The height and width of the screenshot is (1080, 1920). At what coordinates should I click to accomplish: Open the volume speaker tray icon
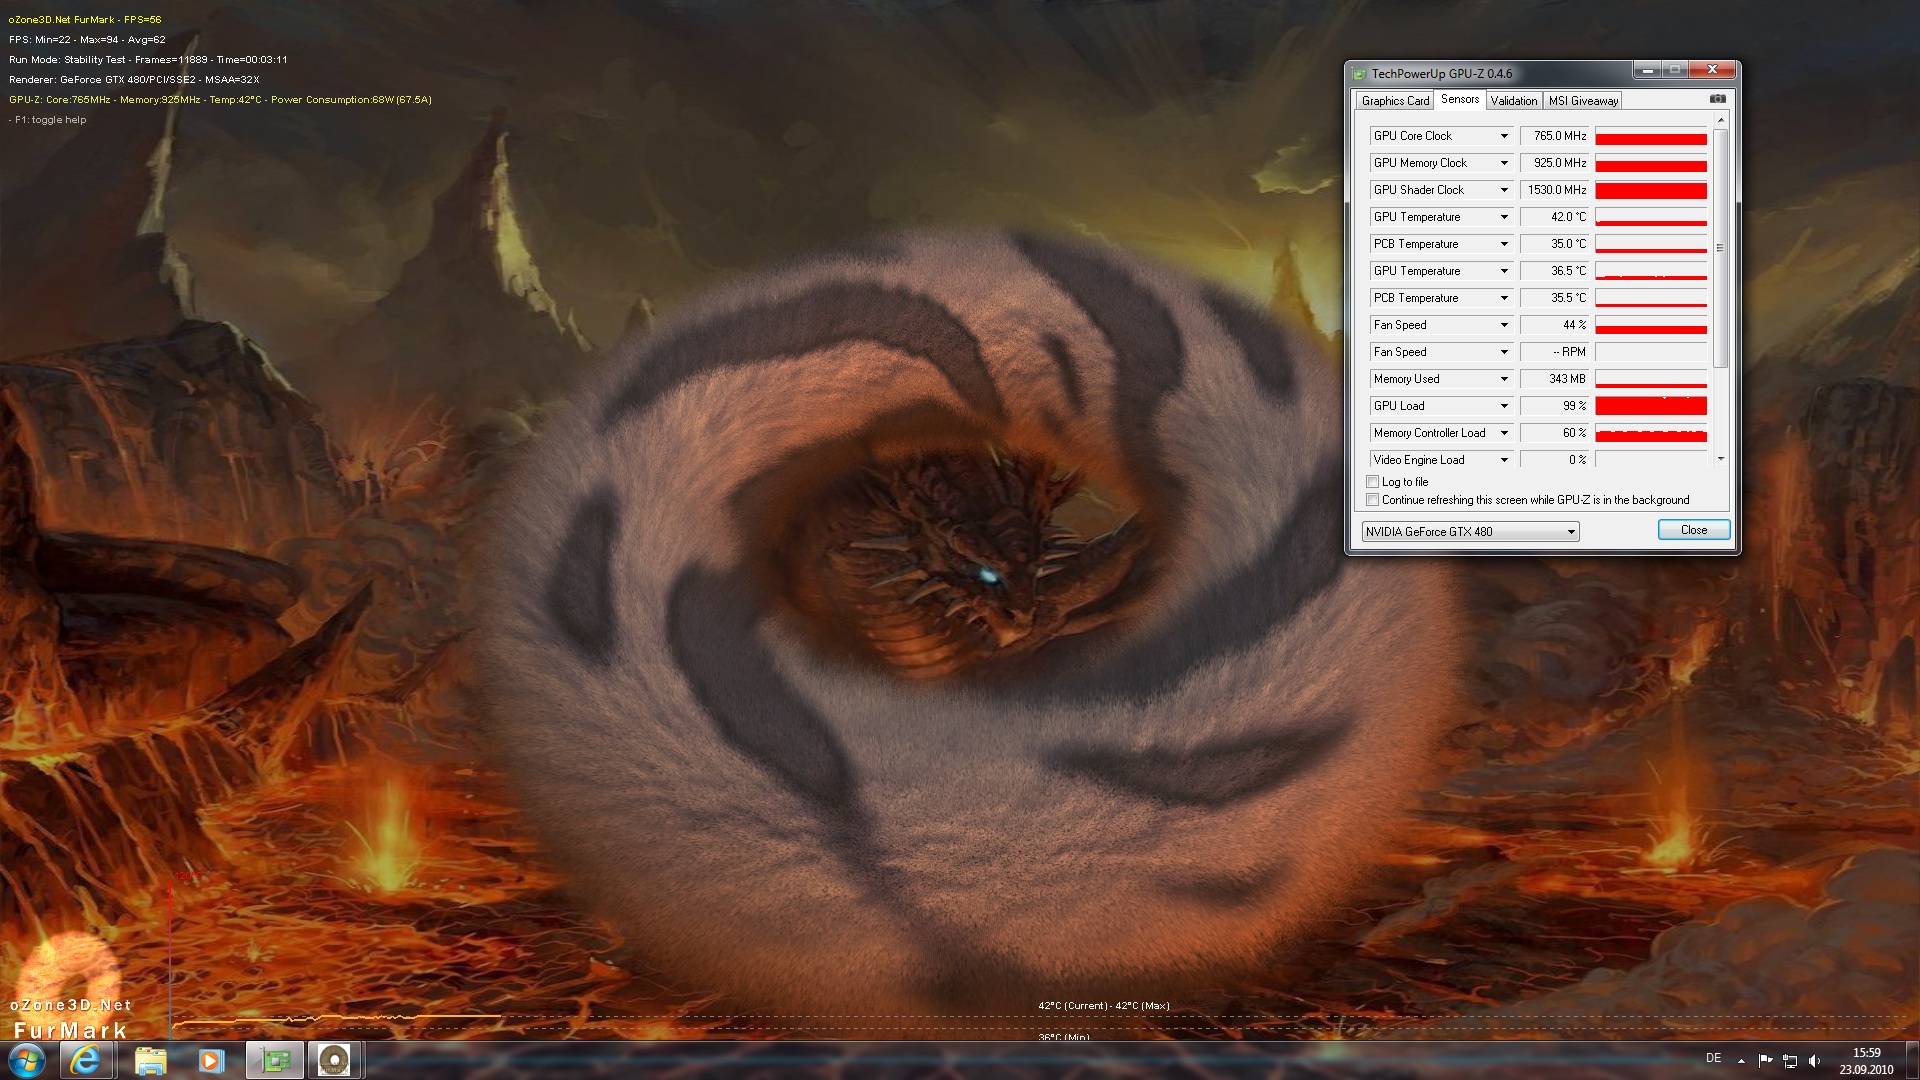[x=1815, y=1061]
